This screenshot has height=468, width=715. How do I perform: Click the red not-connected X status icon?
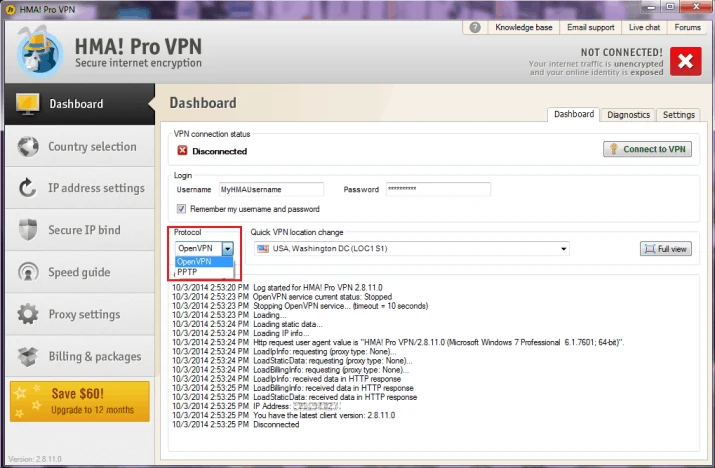[685, 61]
